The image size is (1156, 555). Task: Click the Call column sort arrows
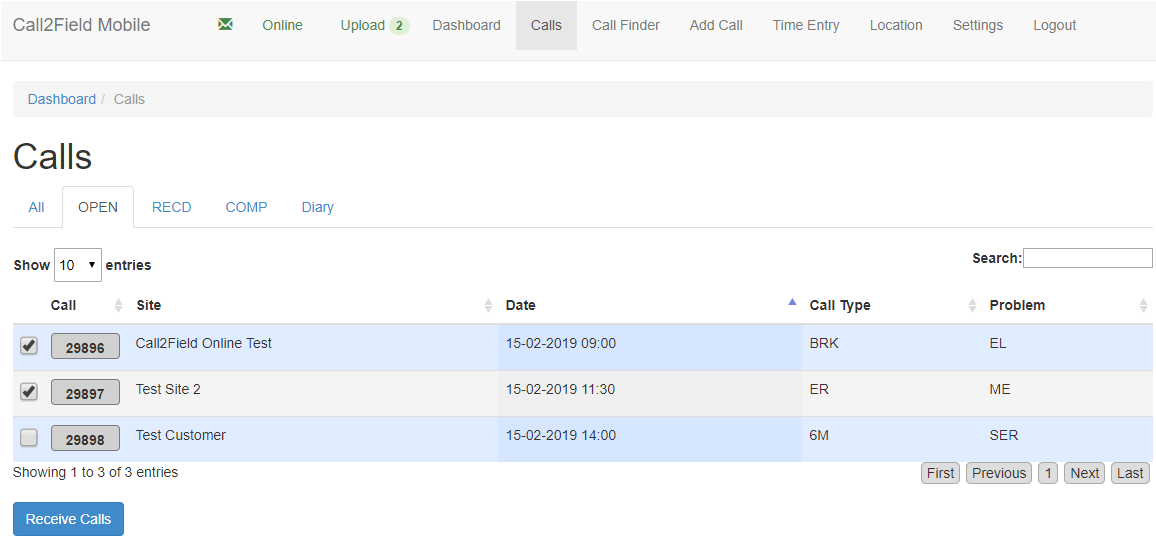[x=118, y=306]
